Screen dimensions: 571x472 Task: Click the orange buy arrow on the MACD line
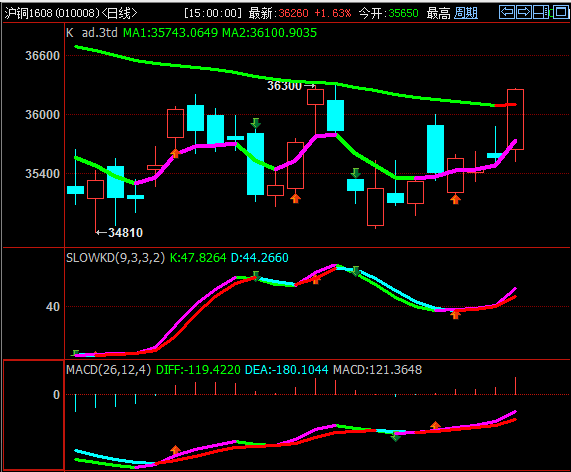175,450
